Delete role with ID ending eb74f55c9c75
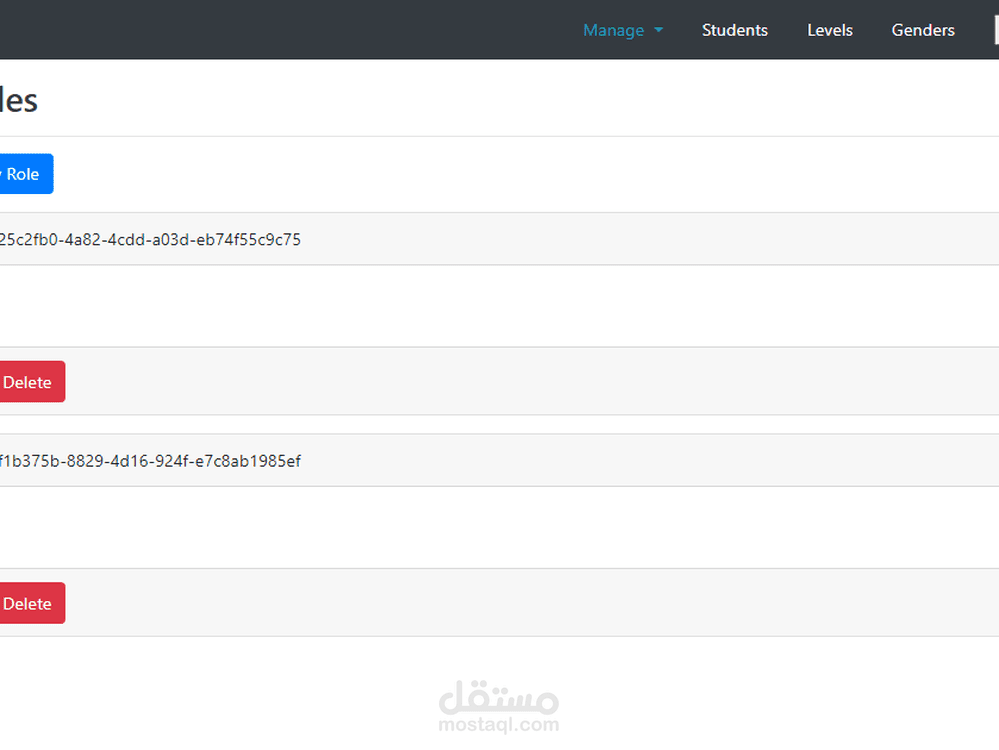Screen dimensions: 999x750 (31, 382)
